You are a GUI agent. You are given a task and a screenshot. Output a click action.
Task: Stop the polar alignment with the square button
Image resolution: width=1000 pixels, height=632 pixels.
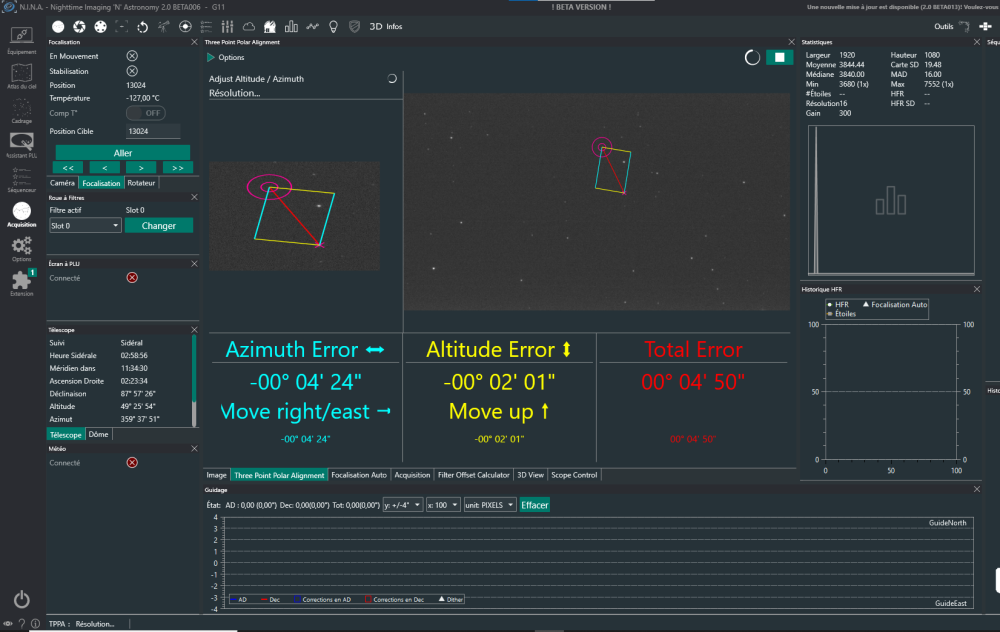click(779, 57)
